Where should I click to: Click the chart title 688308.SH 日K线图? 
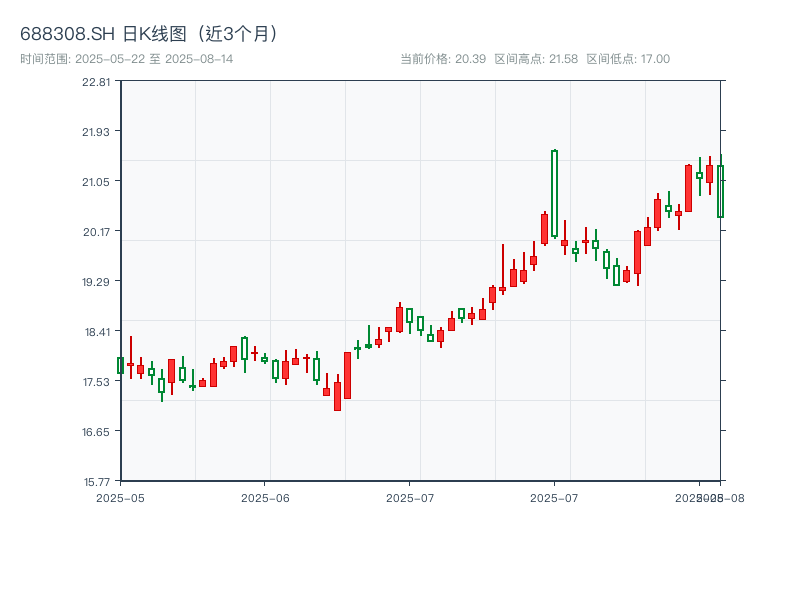(150, 34)
